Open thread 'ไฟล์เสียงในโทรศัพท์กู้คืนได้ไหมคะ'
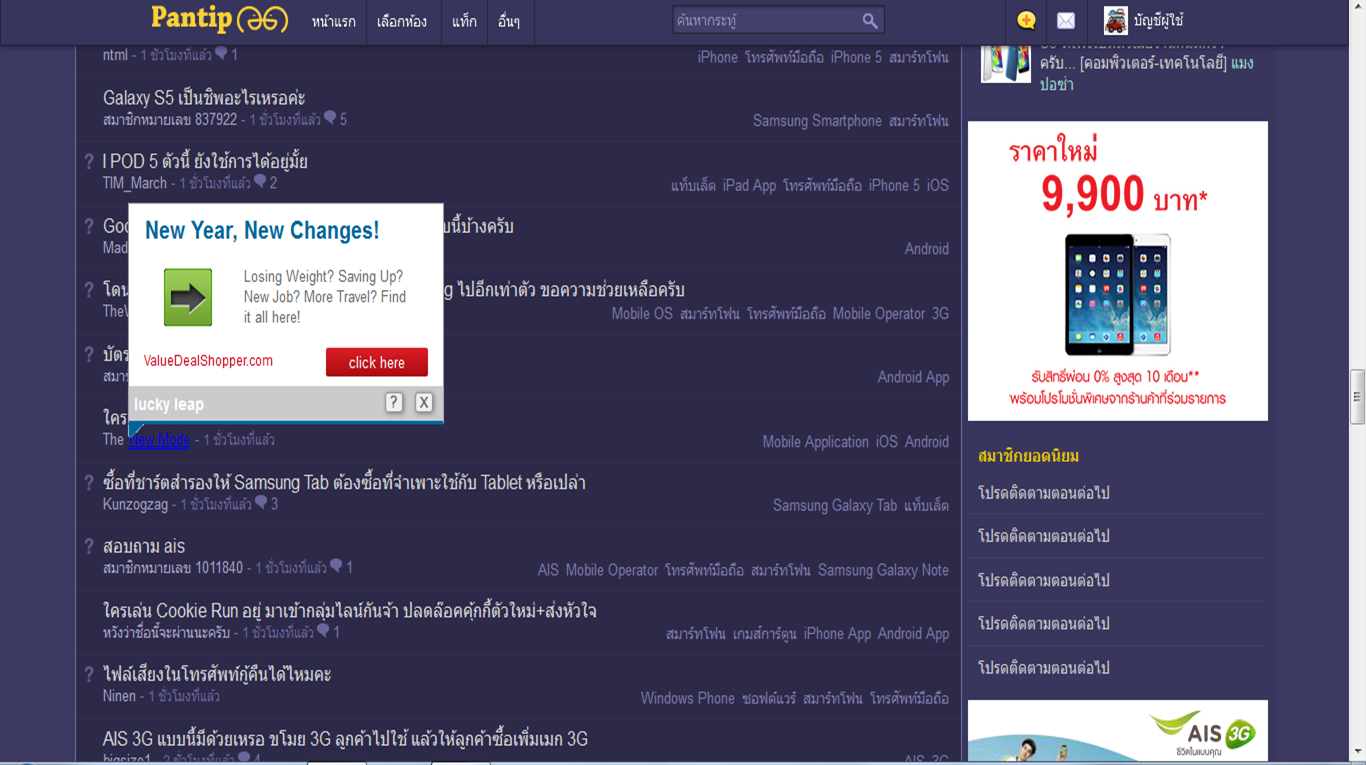Viewport: 1366px width, 765px height. [217, 675]
